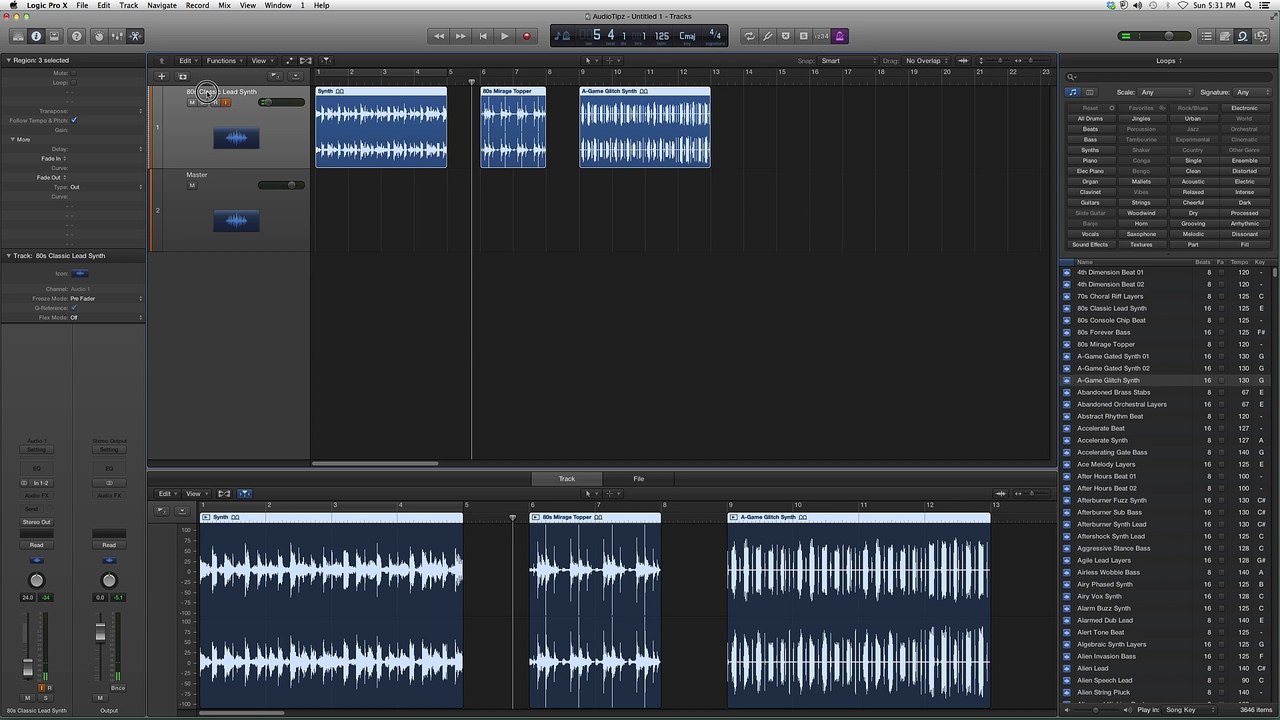Mute the Master track
1280x720 pixels.
click(192, 185)
